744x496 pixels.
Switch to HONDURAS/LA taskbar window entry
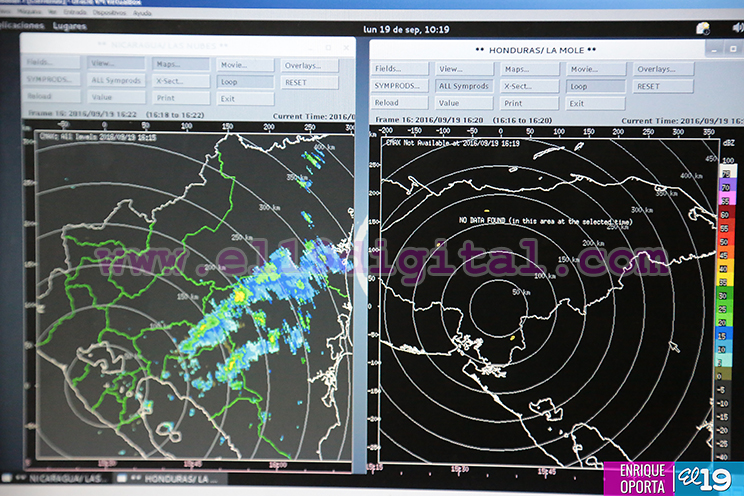tap(170, 479)
